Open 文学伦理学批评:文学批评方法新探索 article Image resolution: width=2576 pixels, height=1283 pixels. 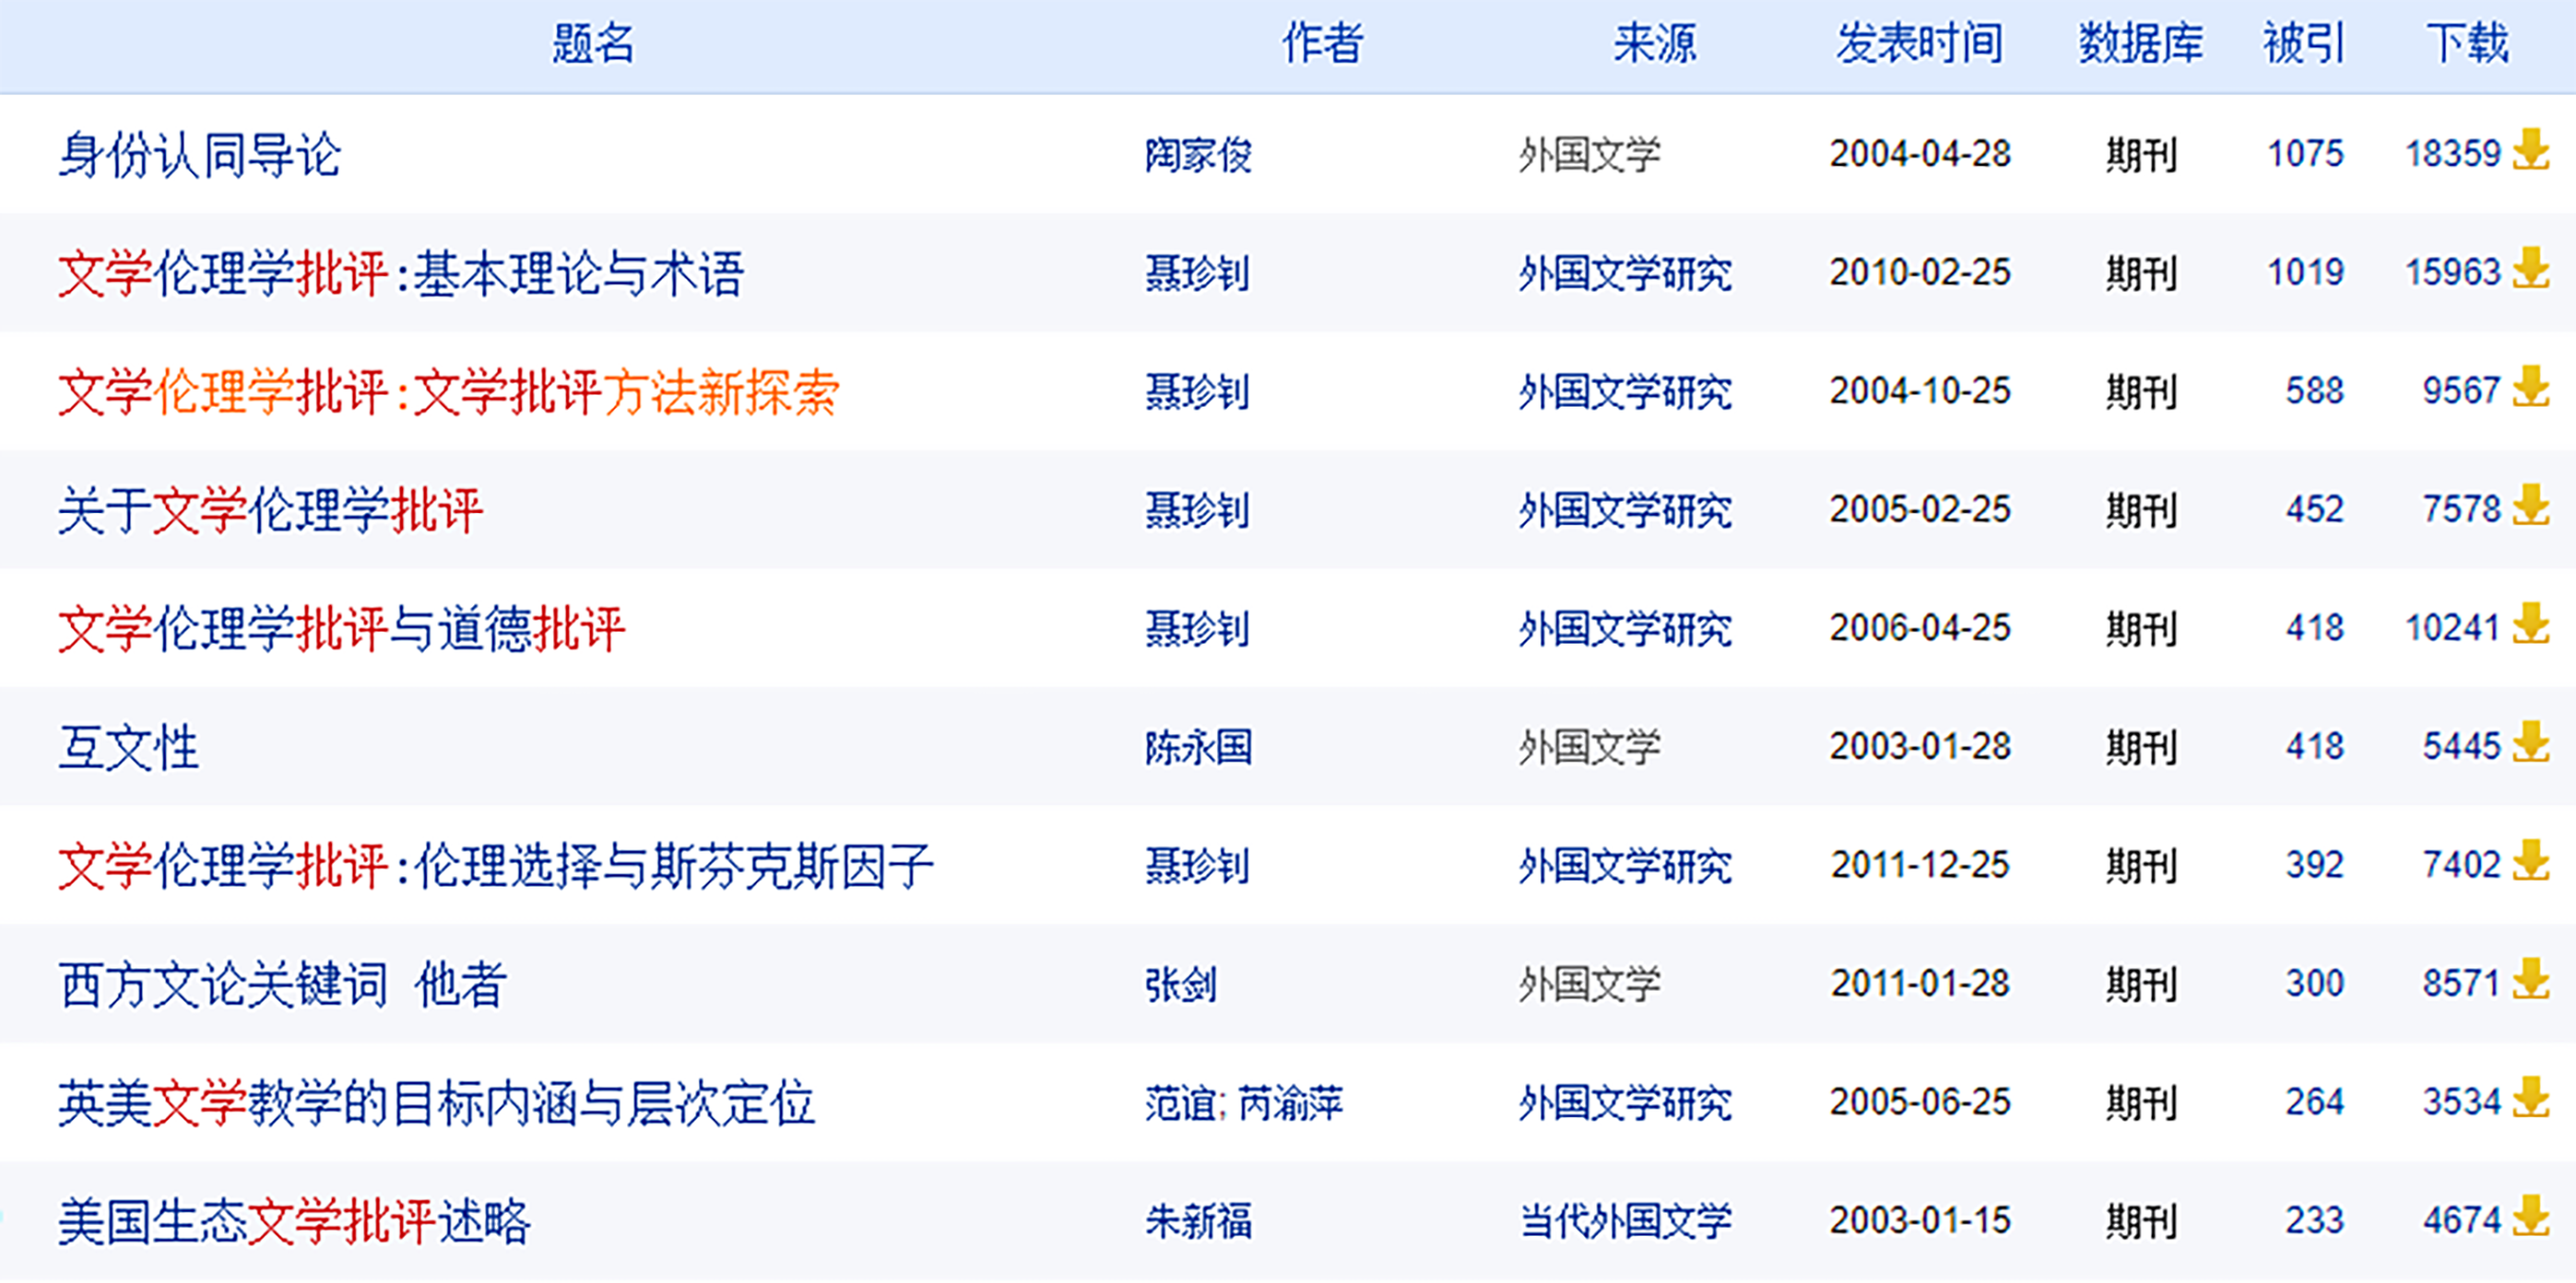tap(449, 392)
